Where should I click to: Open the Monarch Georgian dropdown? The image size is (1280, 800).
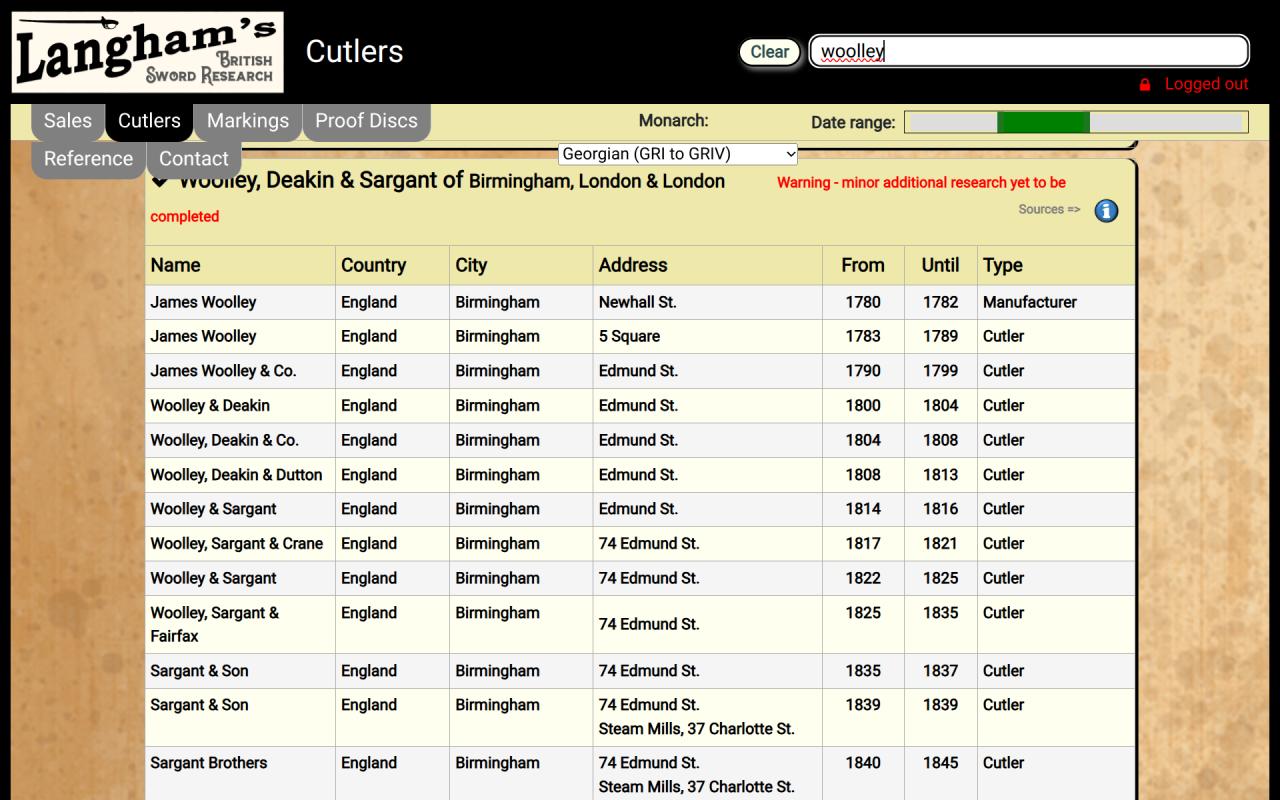(x=678, y=154)
